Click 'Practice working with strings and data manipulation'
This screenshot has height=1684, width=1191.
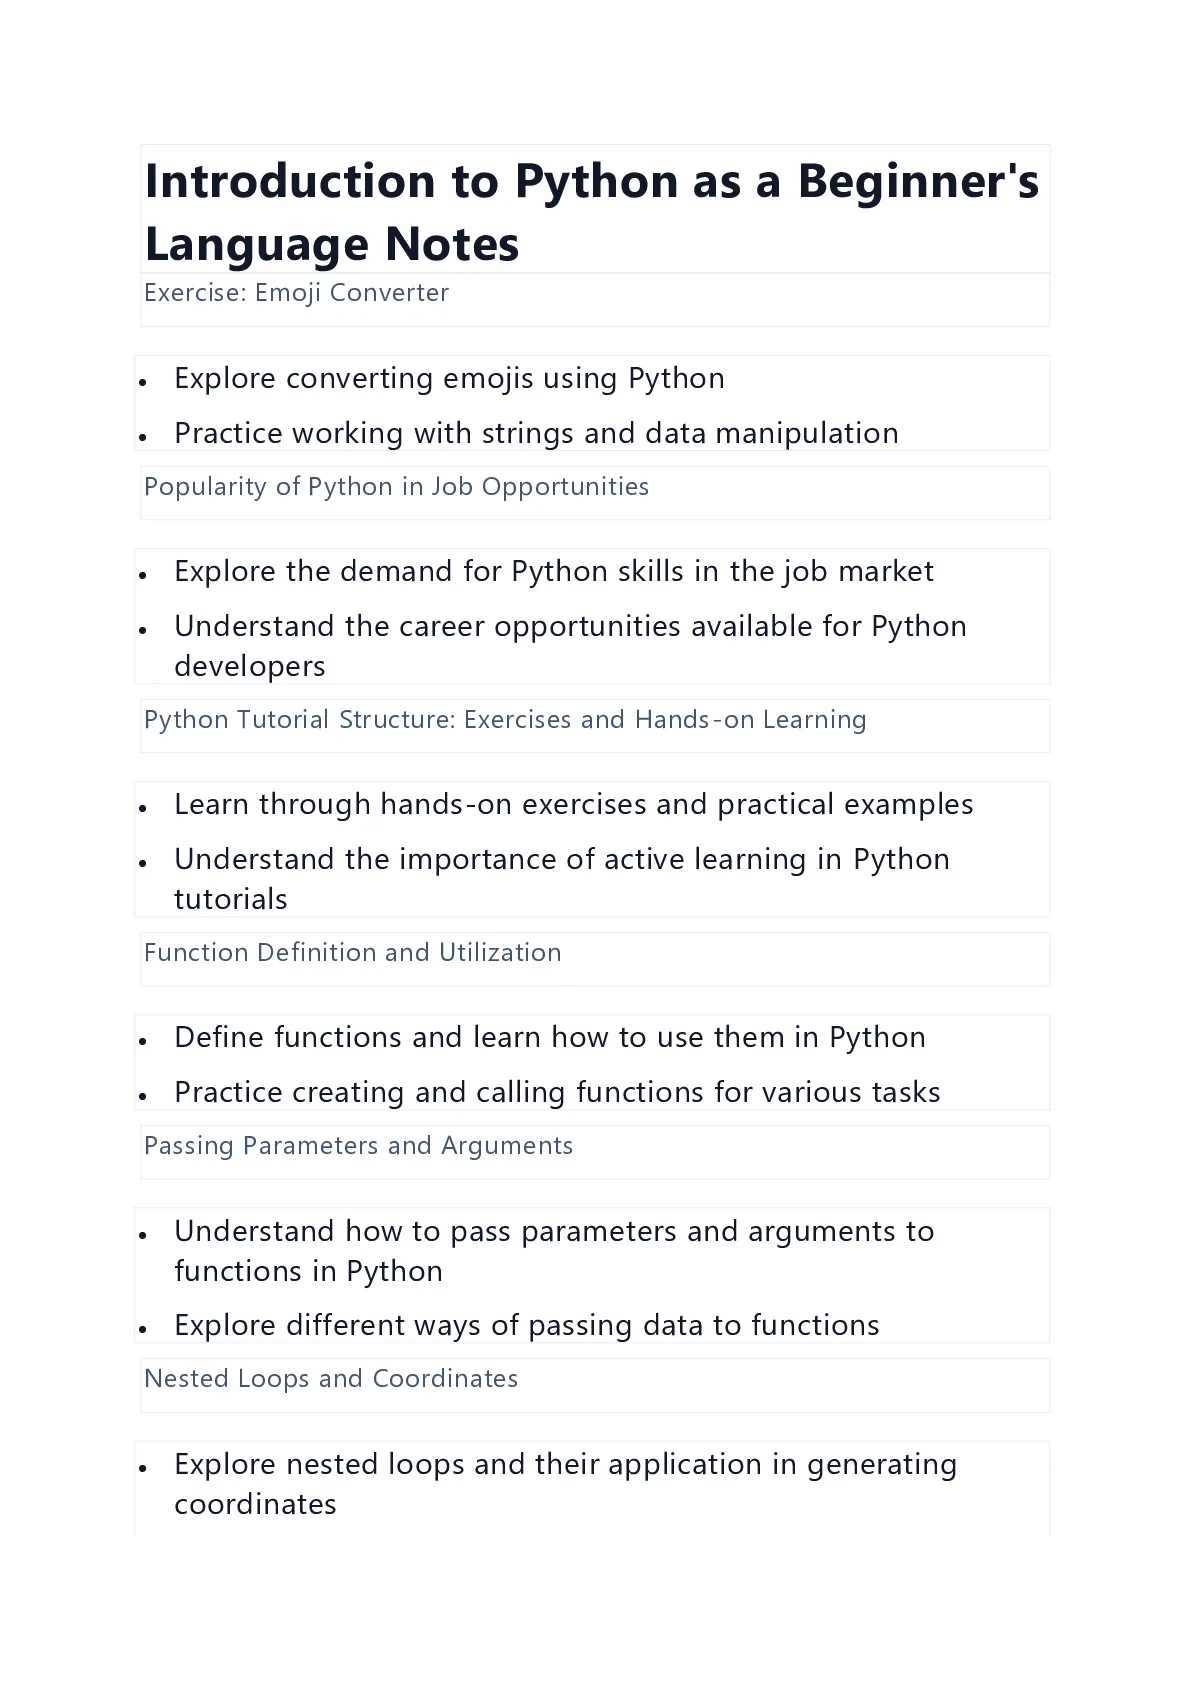(x=536, y=434)
